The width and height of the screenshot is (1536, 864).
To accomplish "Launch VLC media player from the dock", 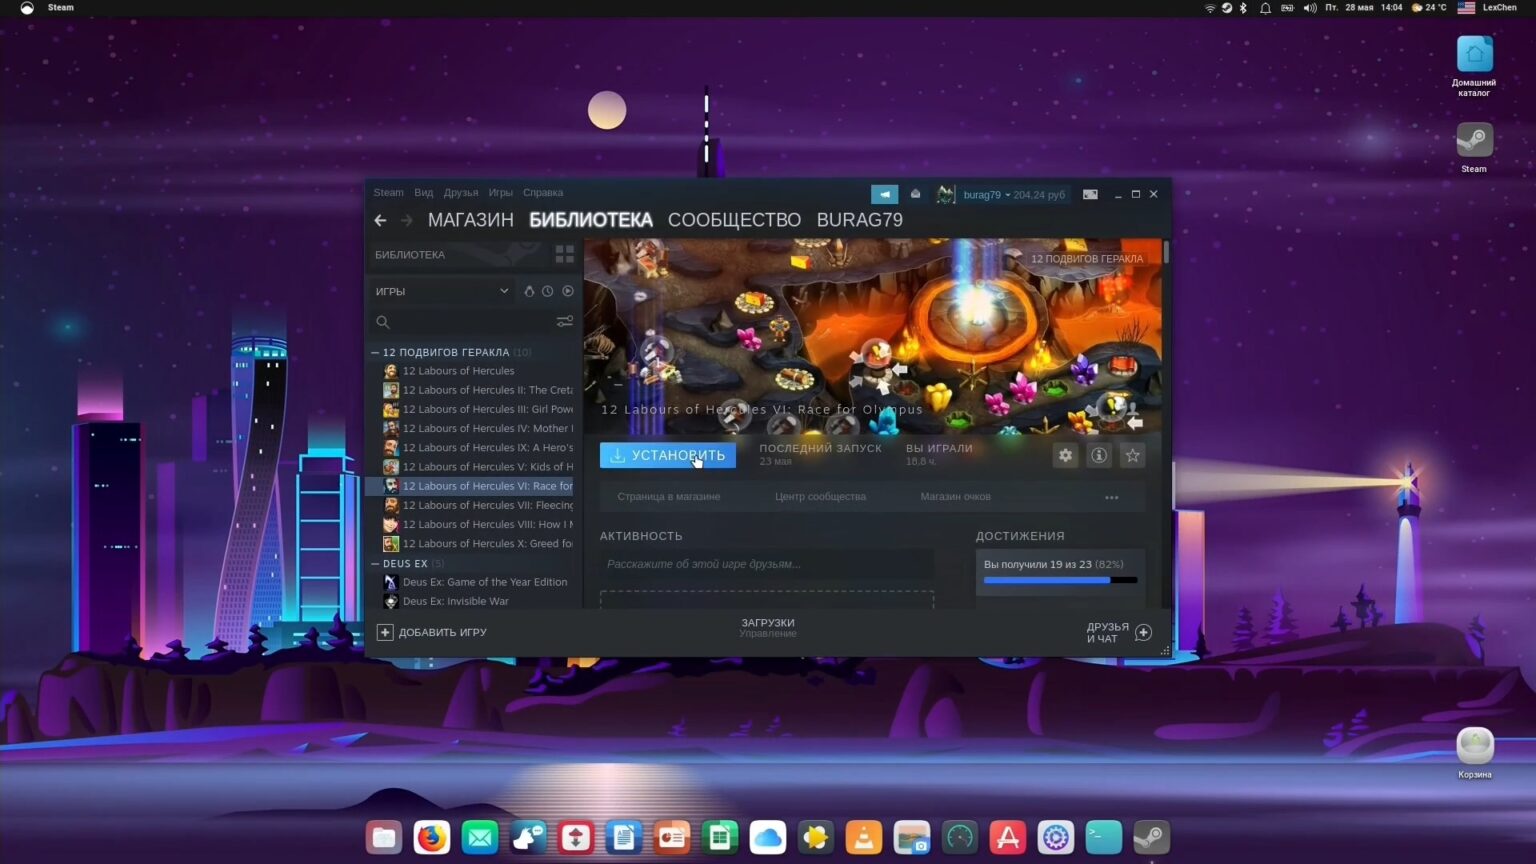I will [864, 837].
